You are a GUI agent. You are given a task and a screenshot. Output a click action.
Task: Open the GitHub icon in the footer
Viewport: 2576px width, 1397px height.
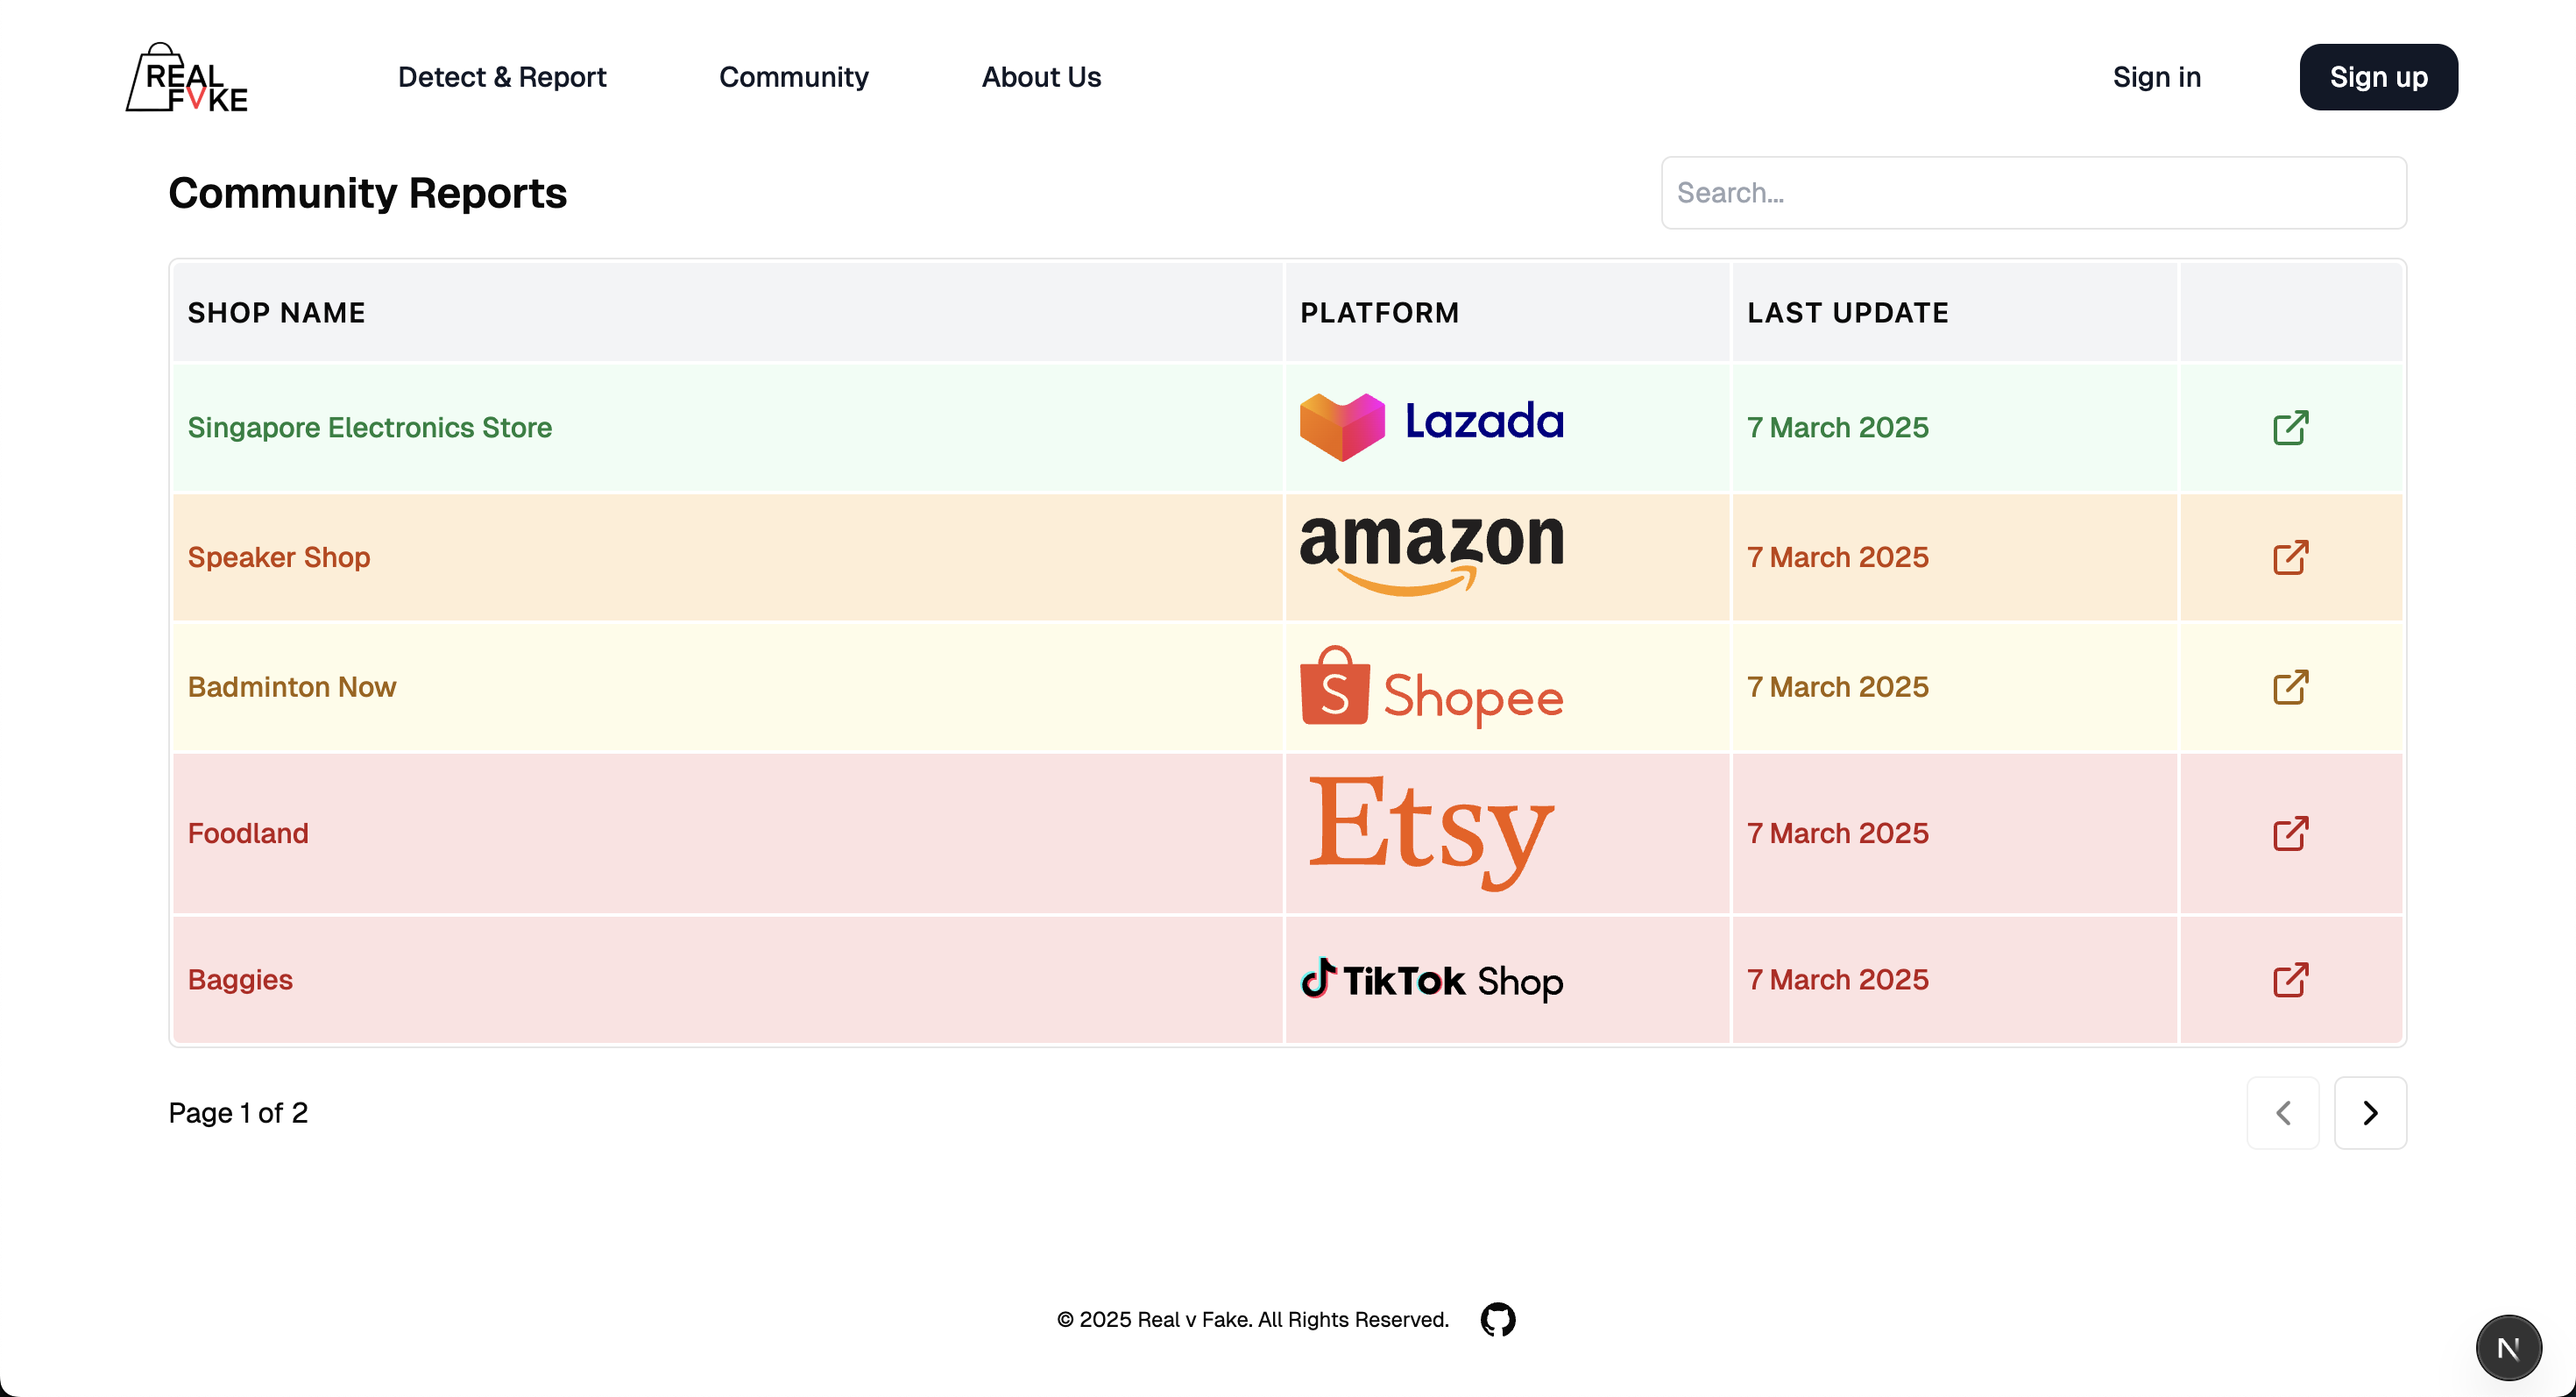[x=1497, y=1319]
